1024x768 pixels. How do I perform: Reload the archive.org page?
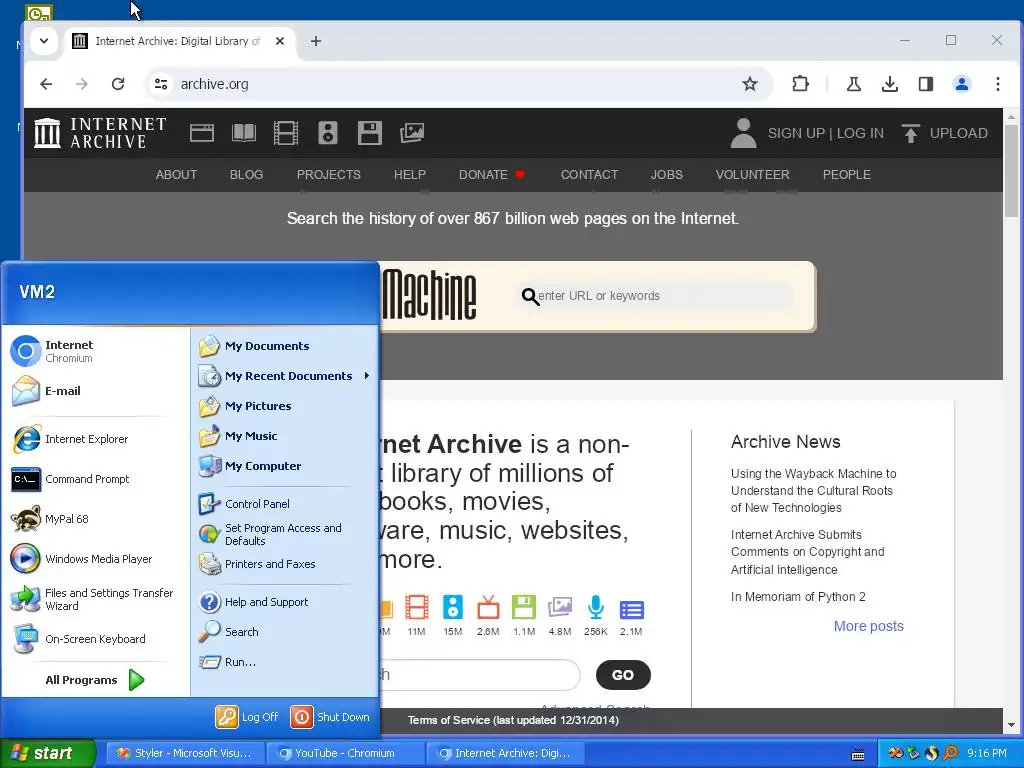(118, 84)
